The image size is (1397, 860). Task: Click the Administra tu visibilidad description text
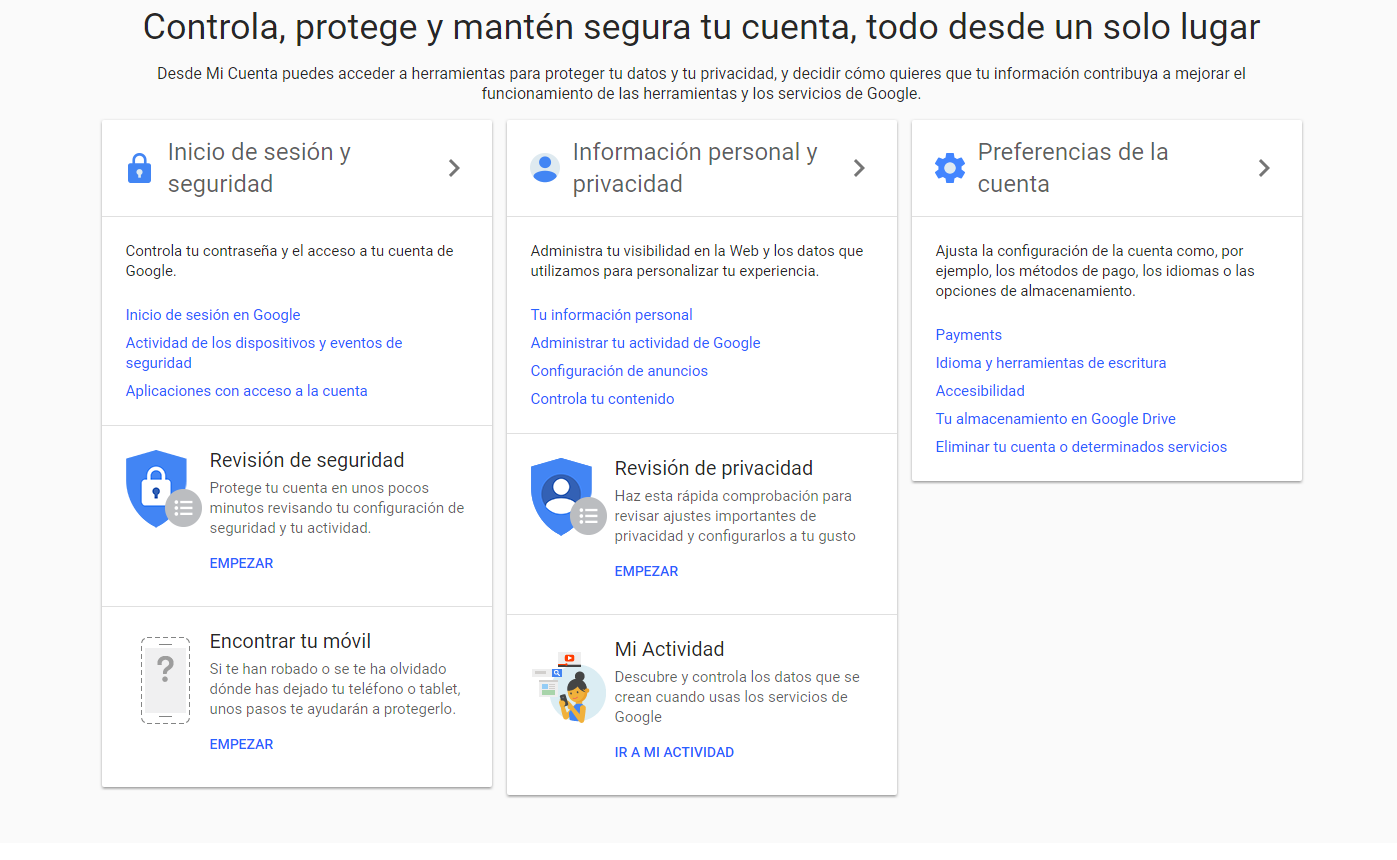click(x=697, y=261)
